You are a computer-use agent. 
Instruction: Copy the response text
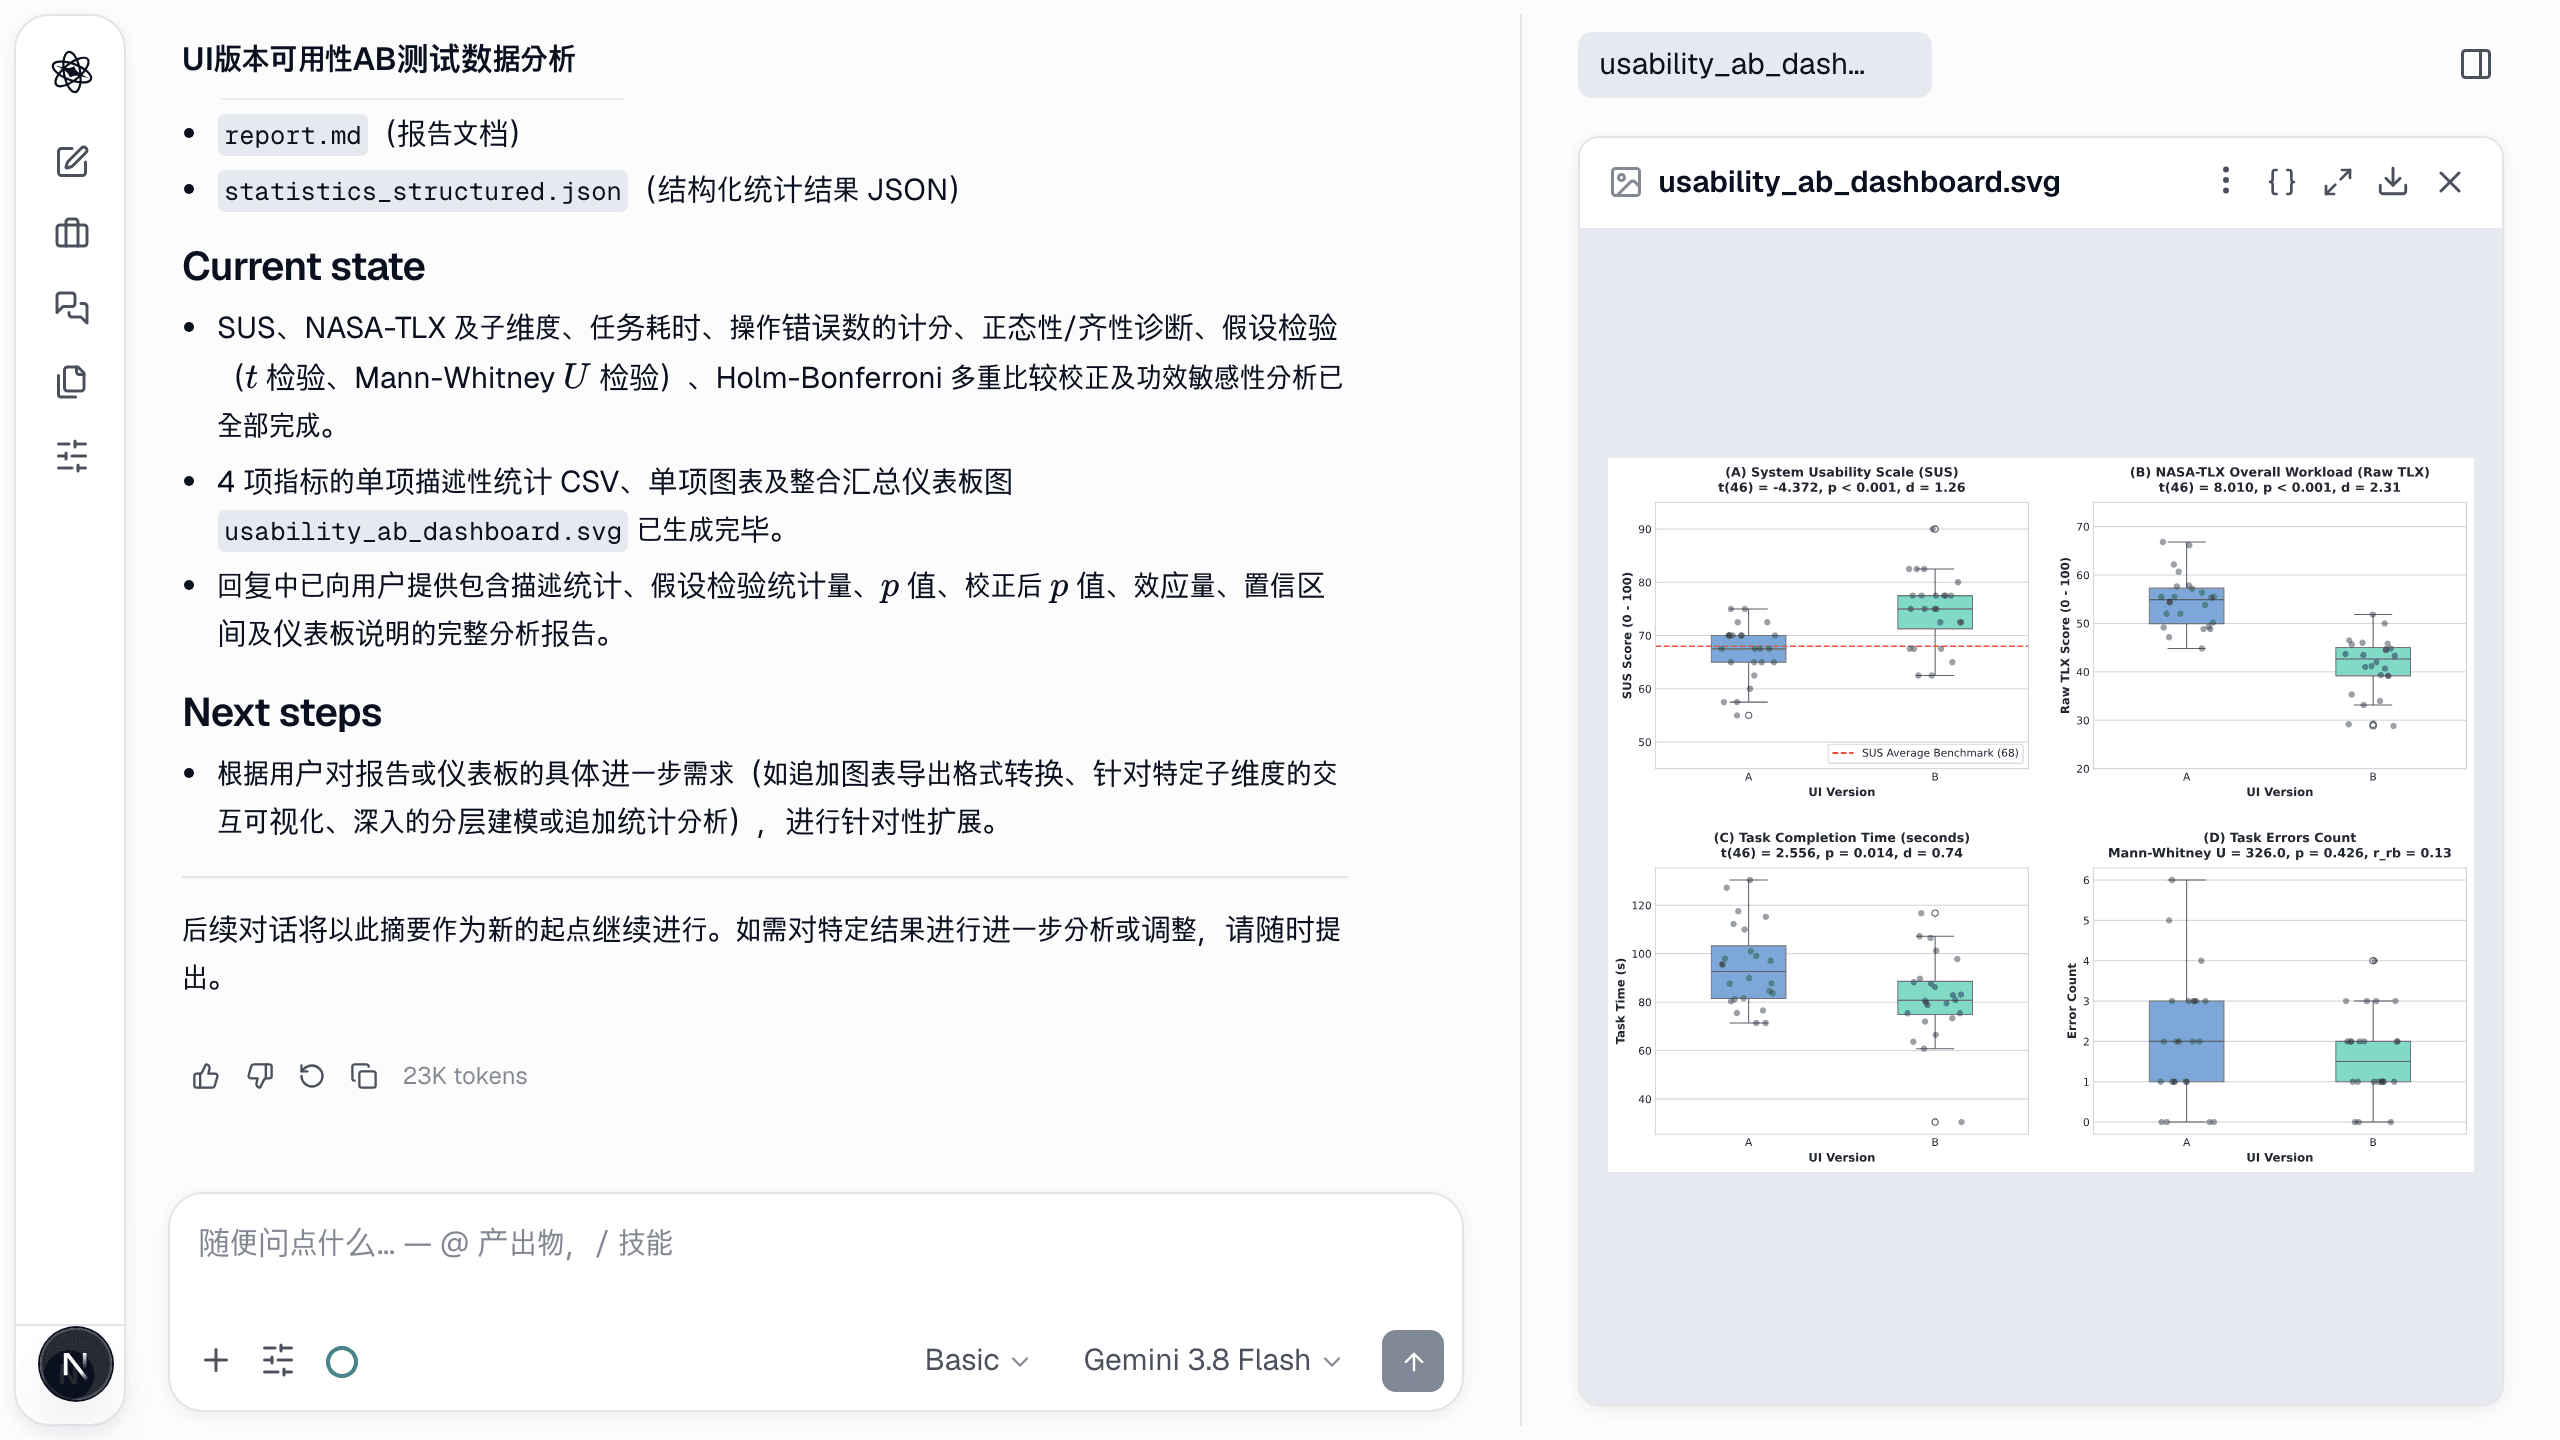click(364, 1076)
